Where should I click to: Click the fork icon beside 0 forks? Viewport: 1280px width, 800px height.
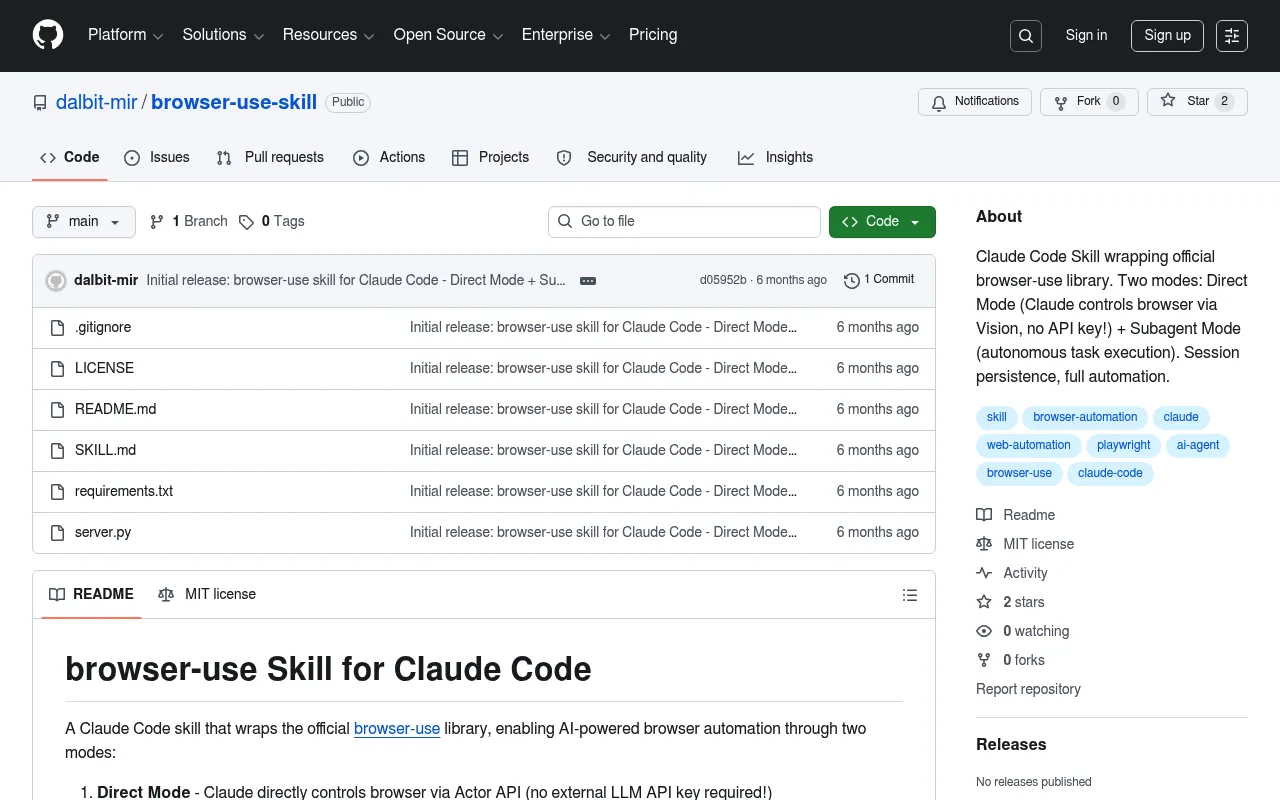pos(984,660)
